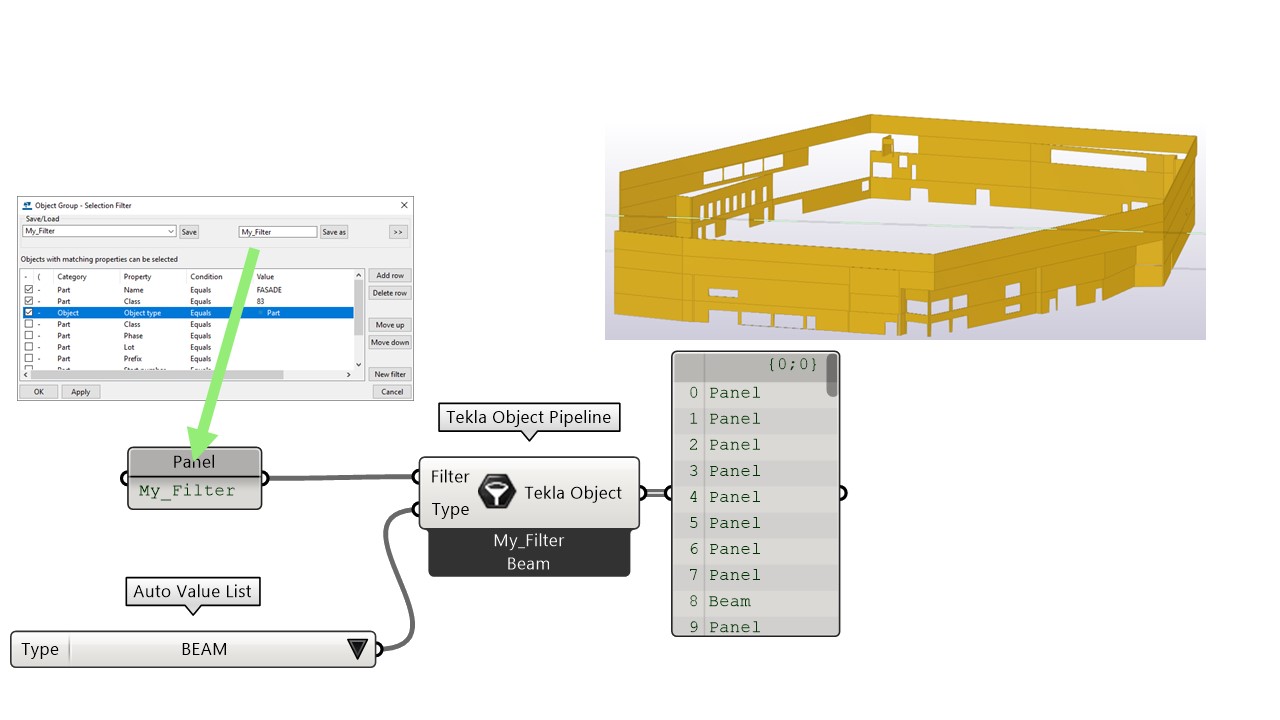
Task: Click the Tekla Object output label
Action: [x=573, y=493]
